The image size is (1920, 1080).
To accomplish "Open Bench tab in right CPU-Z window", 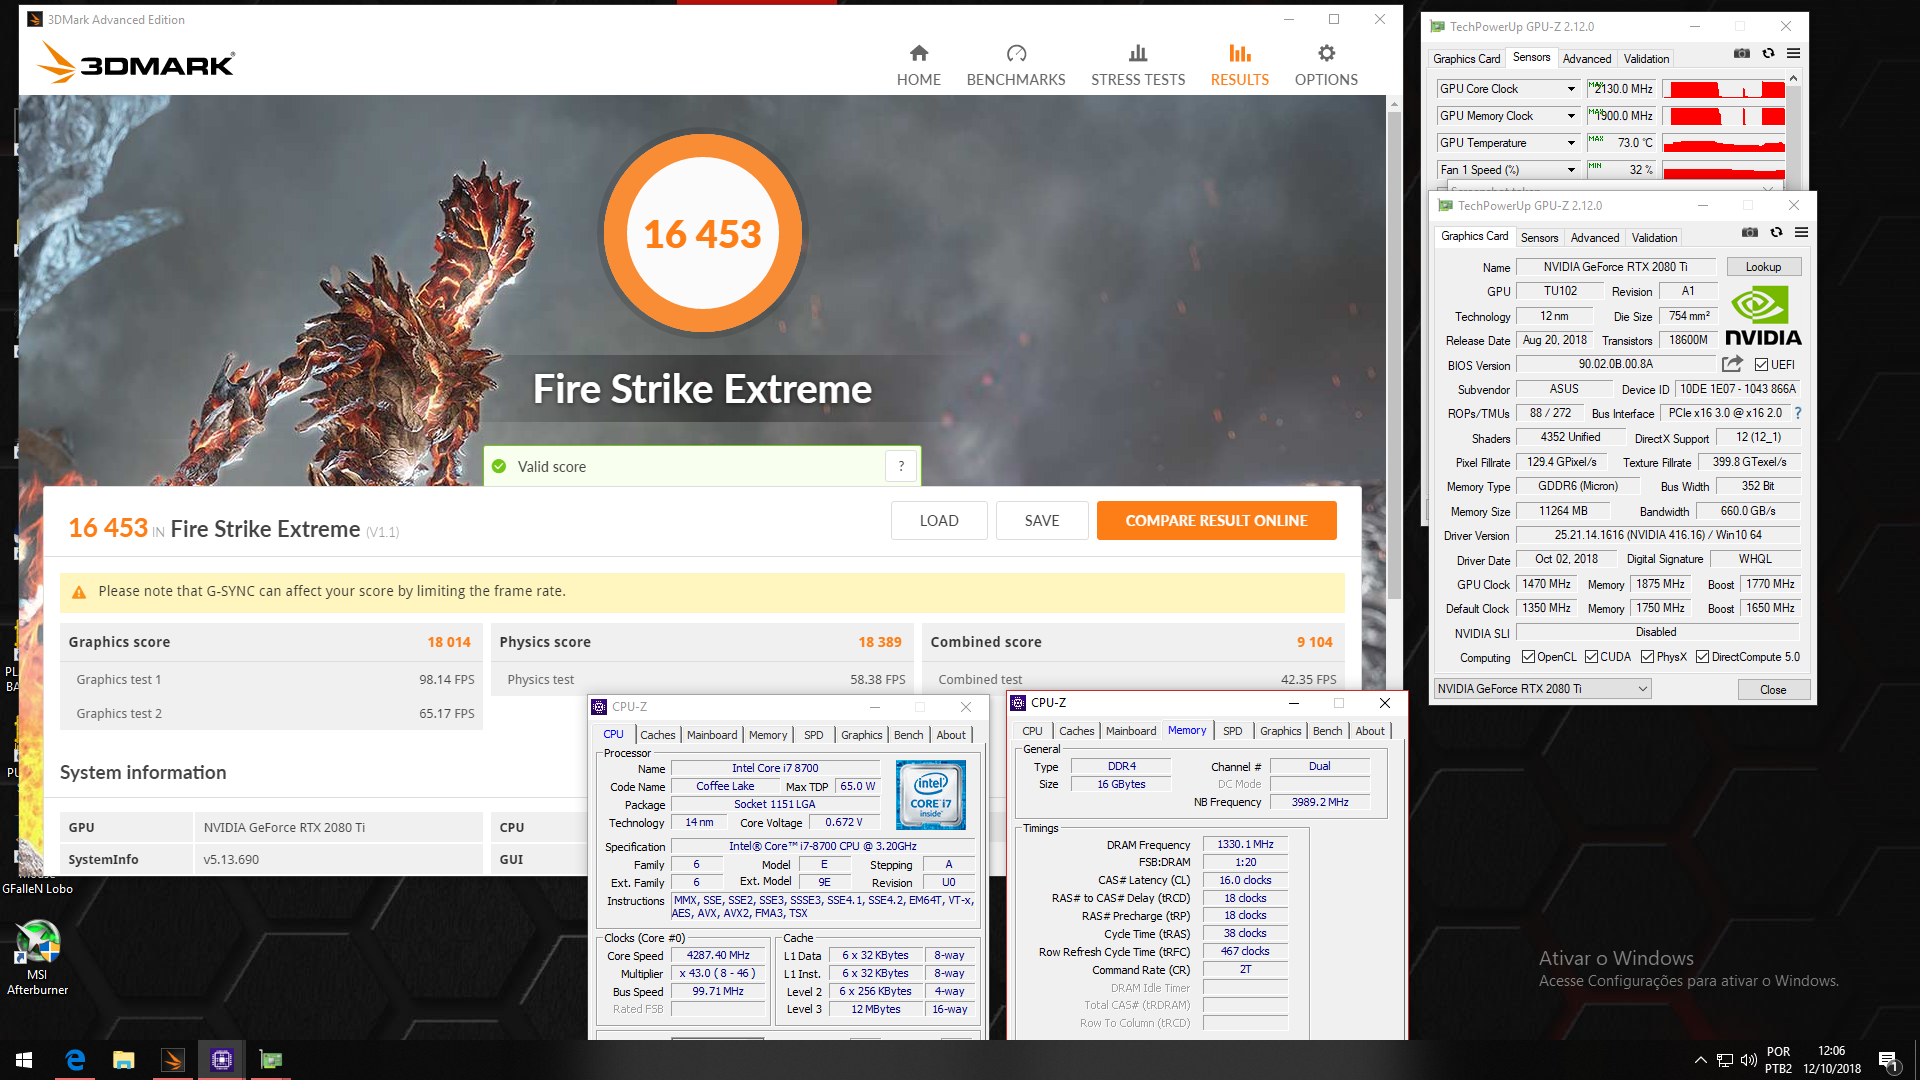I will (x=1327, y=731).
